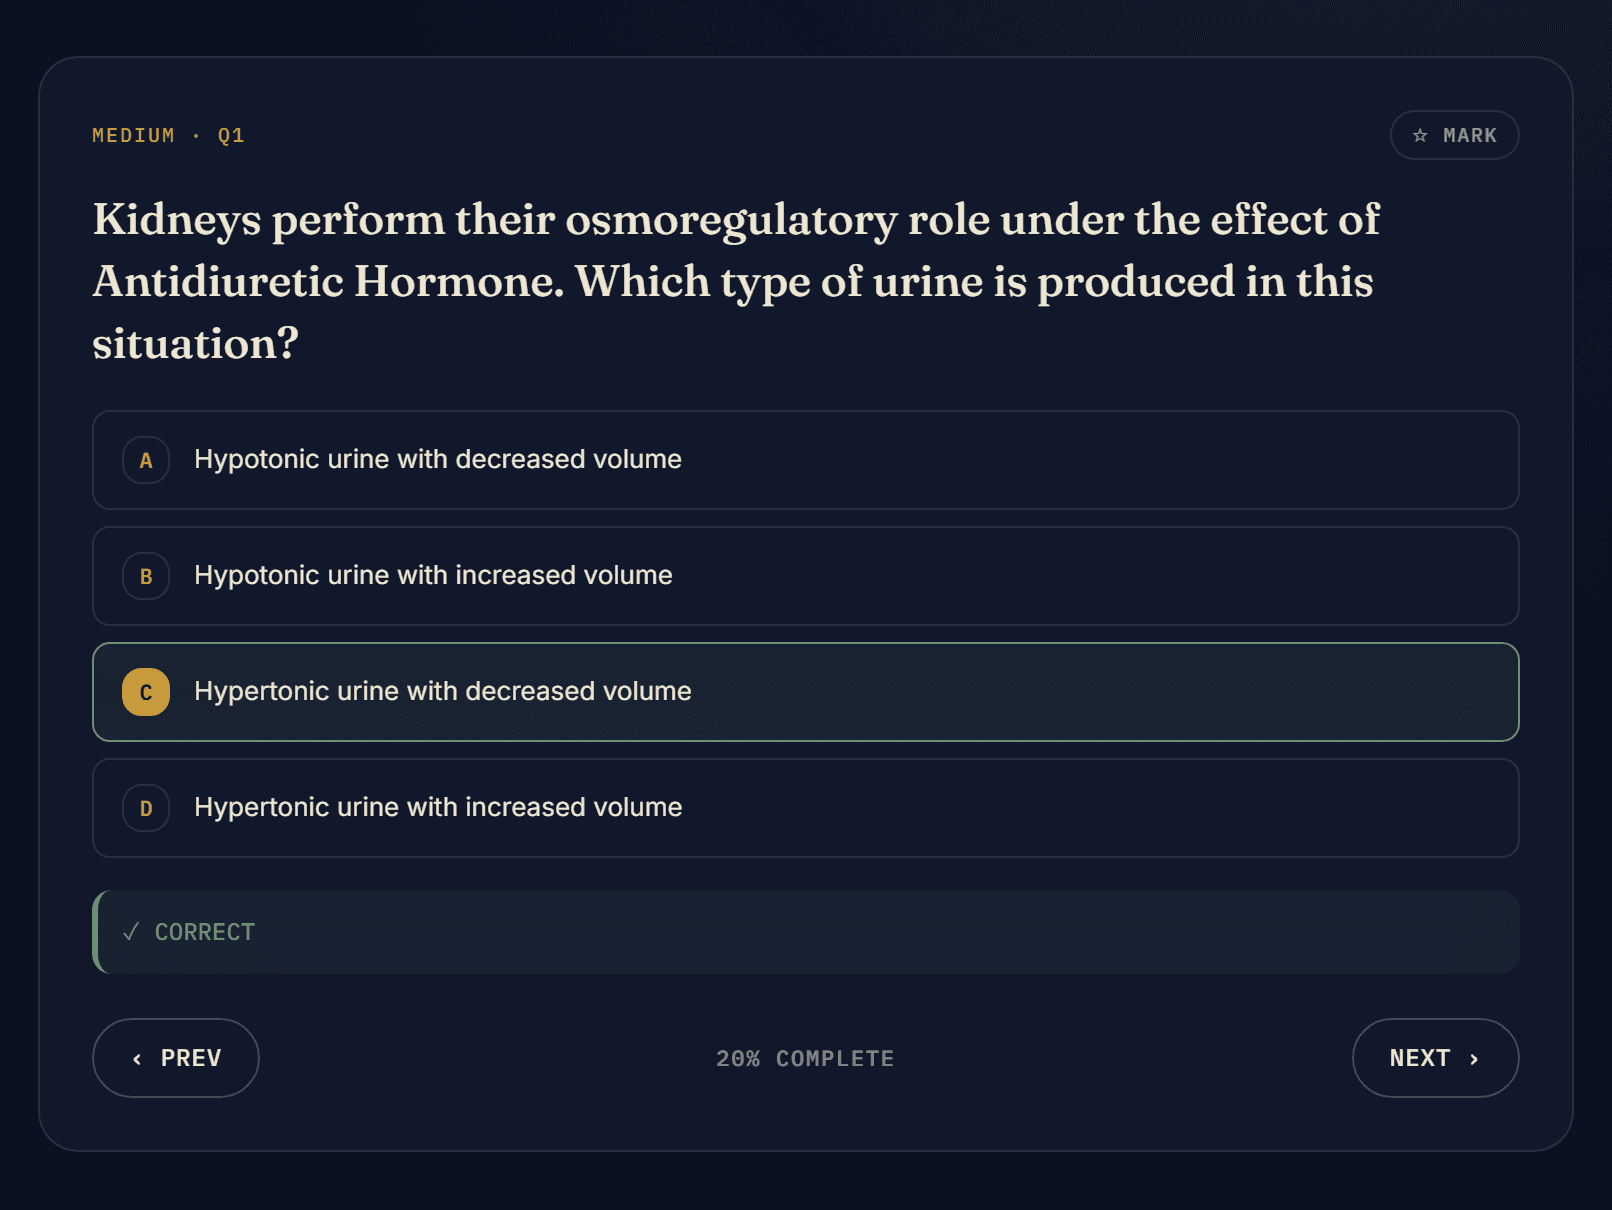Screen dimensions: 1612x1210
Task: Choose Hypotonic urine with increased volume
Action: click(x=806, y=576)
